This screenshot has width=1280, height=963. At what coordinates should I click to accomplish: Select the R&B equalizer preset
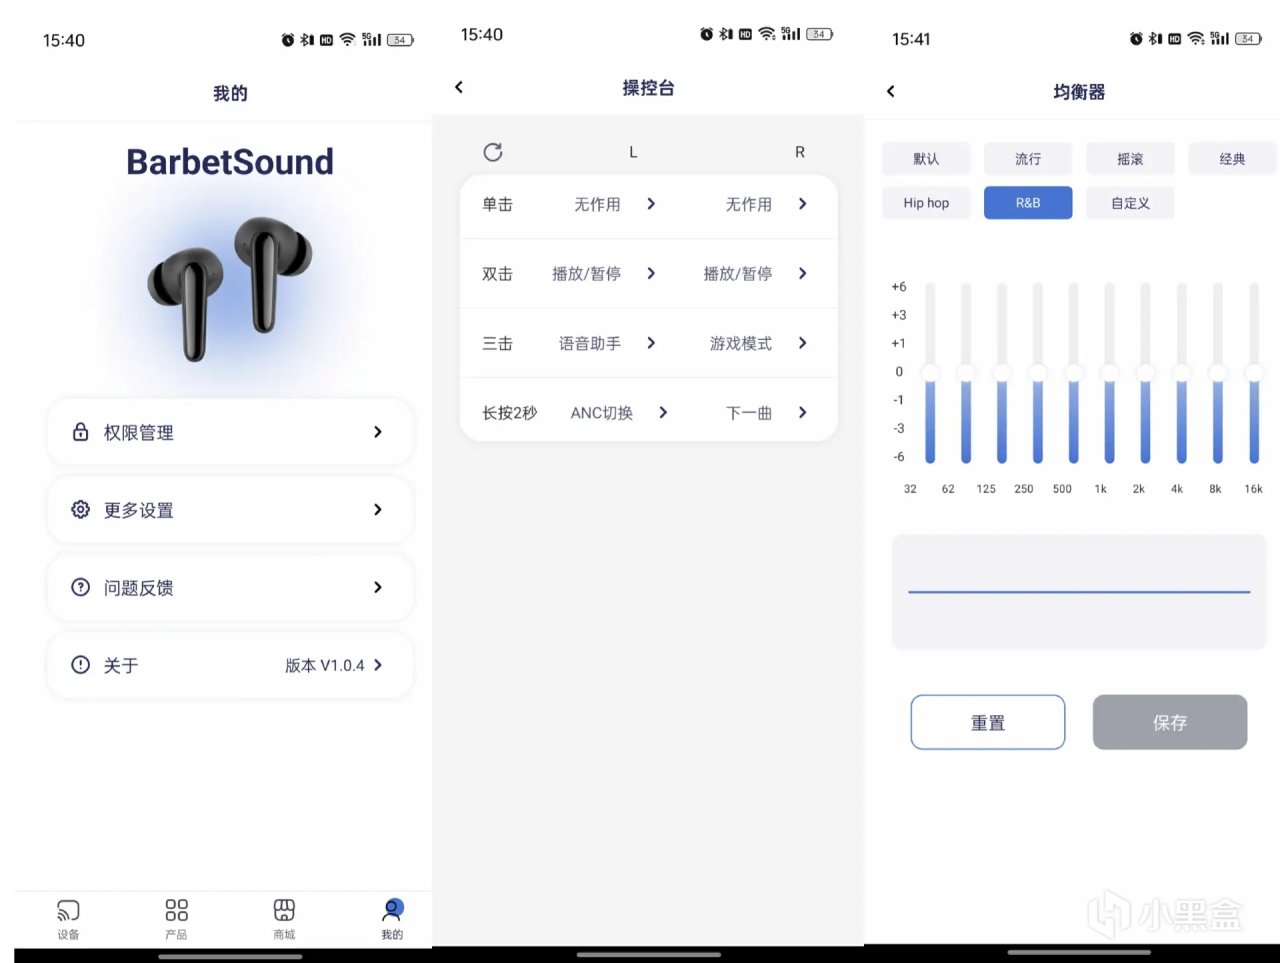coord(1028,203)
